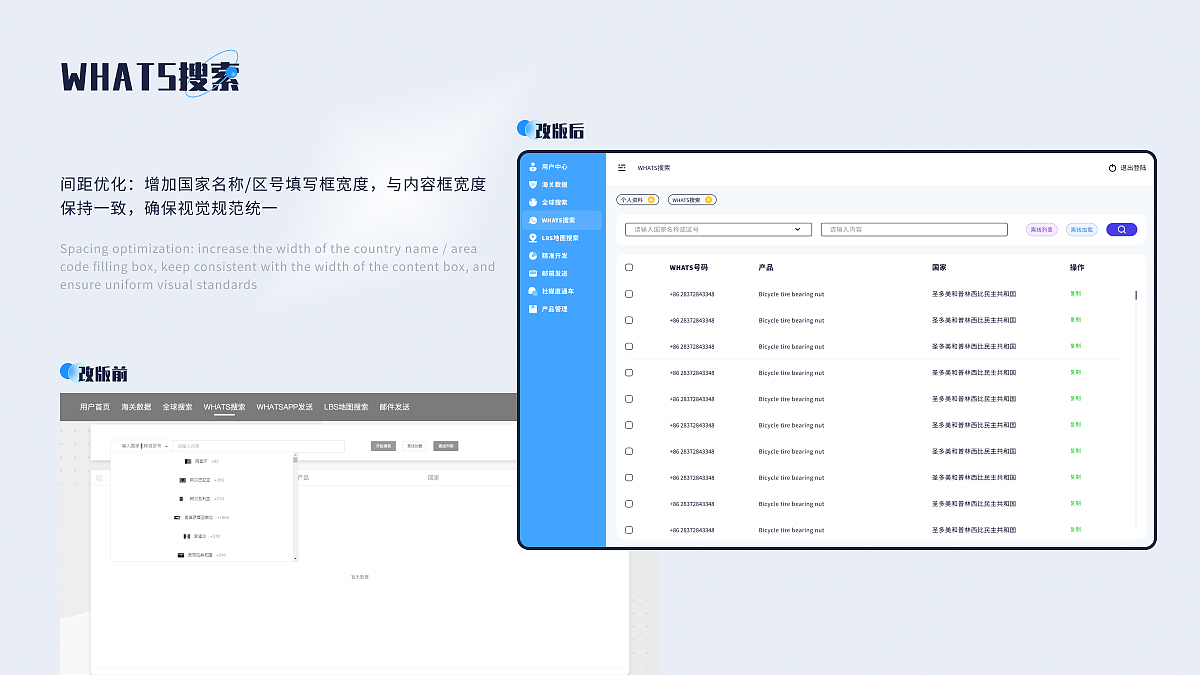Click the 国家 column header in 改版后 table

coord(938,268)
